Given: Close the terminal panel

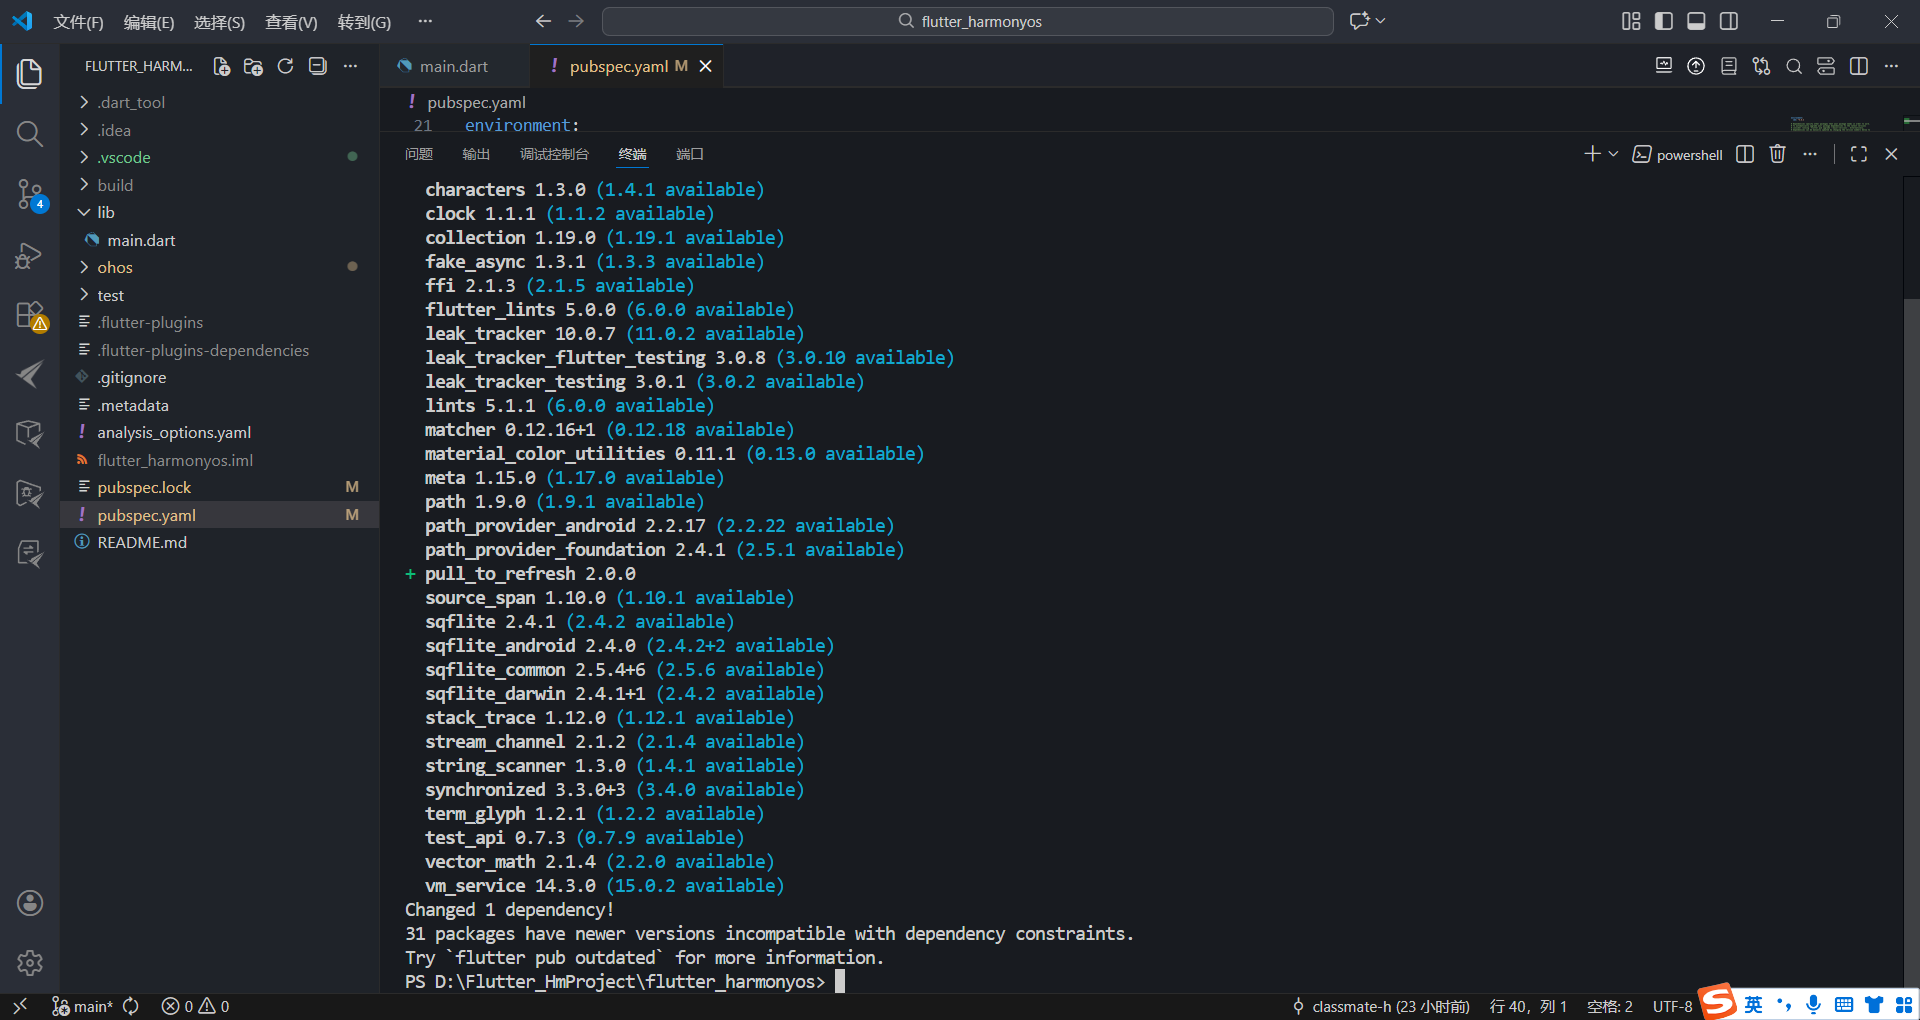Looking at the screenshot, I should pos(1891,154).
